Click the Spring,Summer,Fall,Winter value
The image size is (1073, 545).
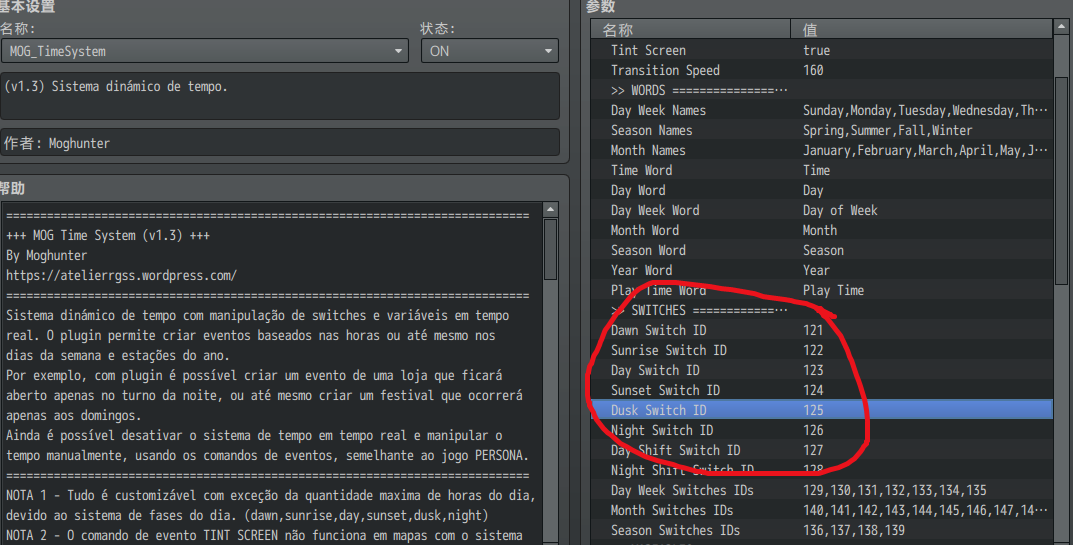pos(888,130)
